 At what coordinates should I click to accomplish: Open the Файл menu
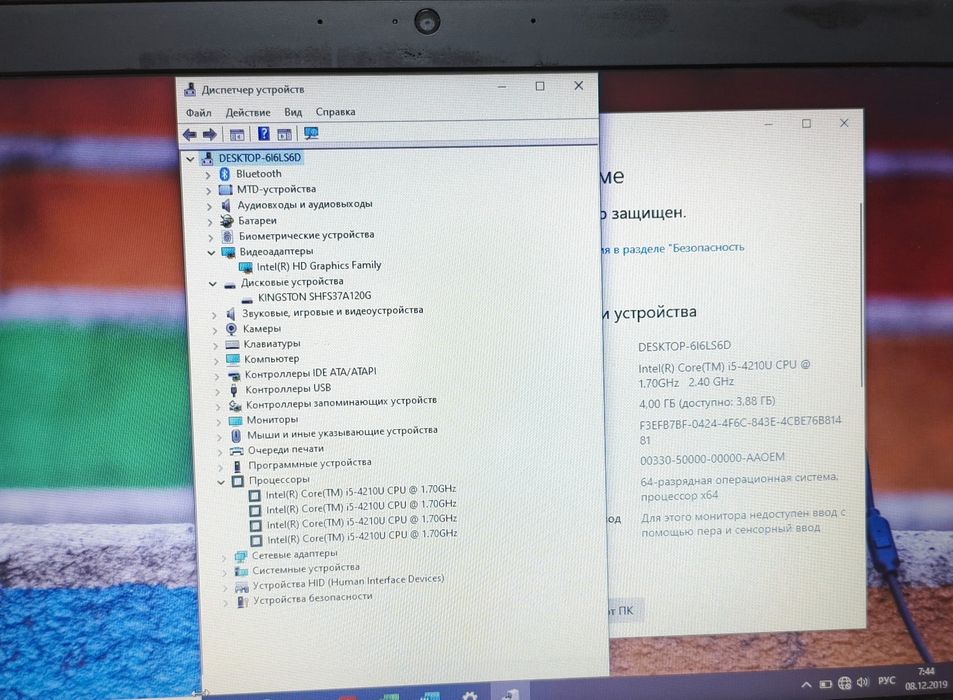tap(198, 113)
